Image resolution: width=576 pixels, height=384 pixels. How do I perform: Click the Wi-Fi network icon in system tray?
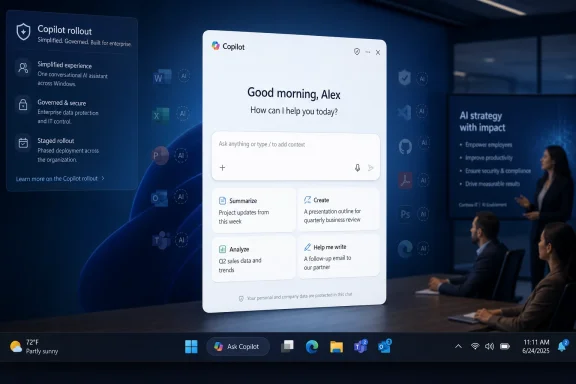pyautogui.click(x=475, y=346)
